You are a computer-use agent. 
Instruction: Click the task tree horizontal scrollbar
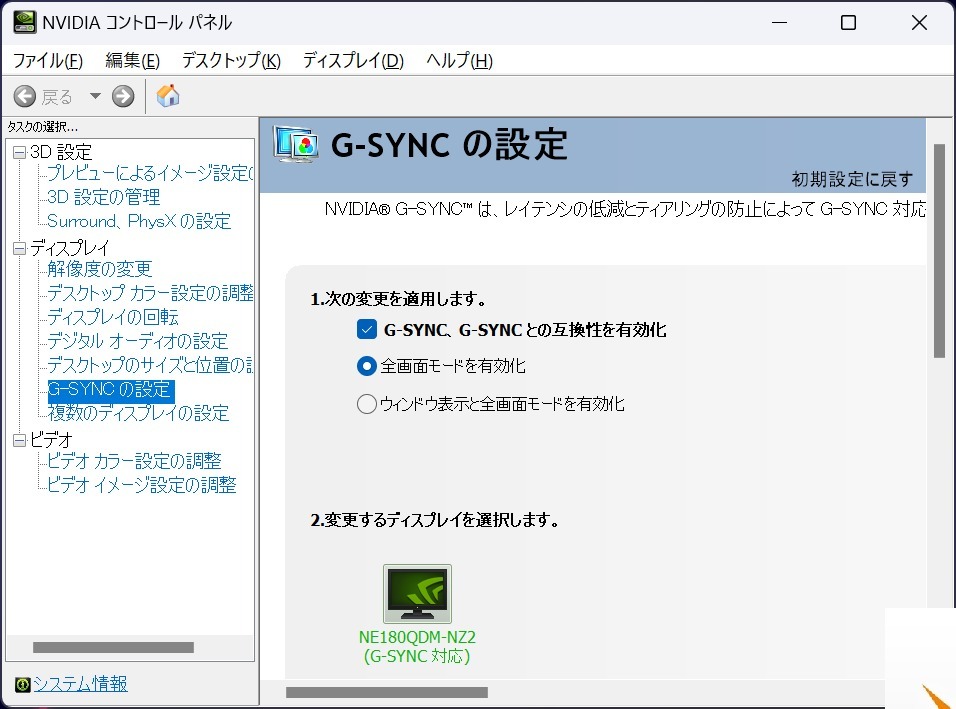tap(113, 647)
